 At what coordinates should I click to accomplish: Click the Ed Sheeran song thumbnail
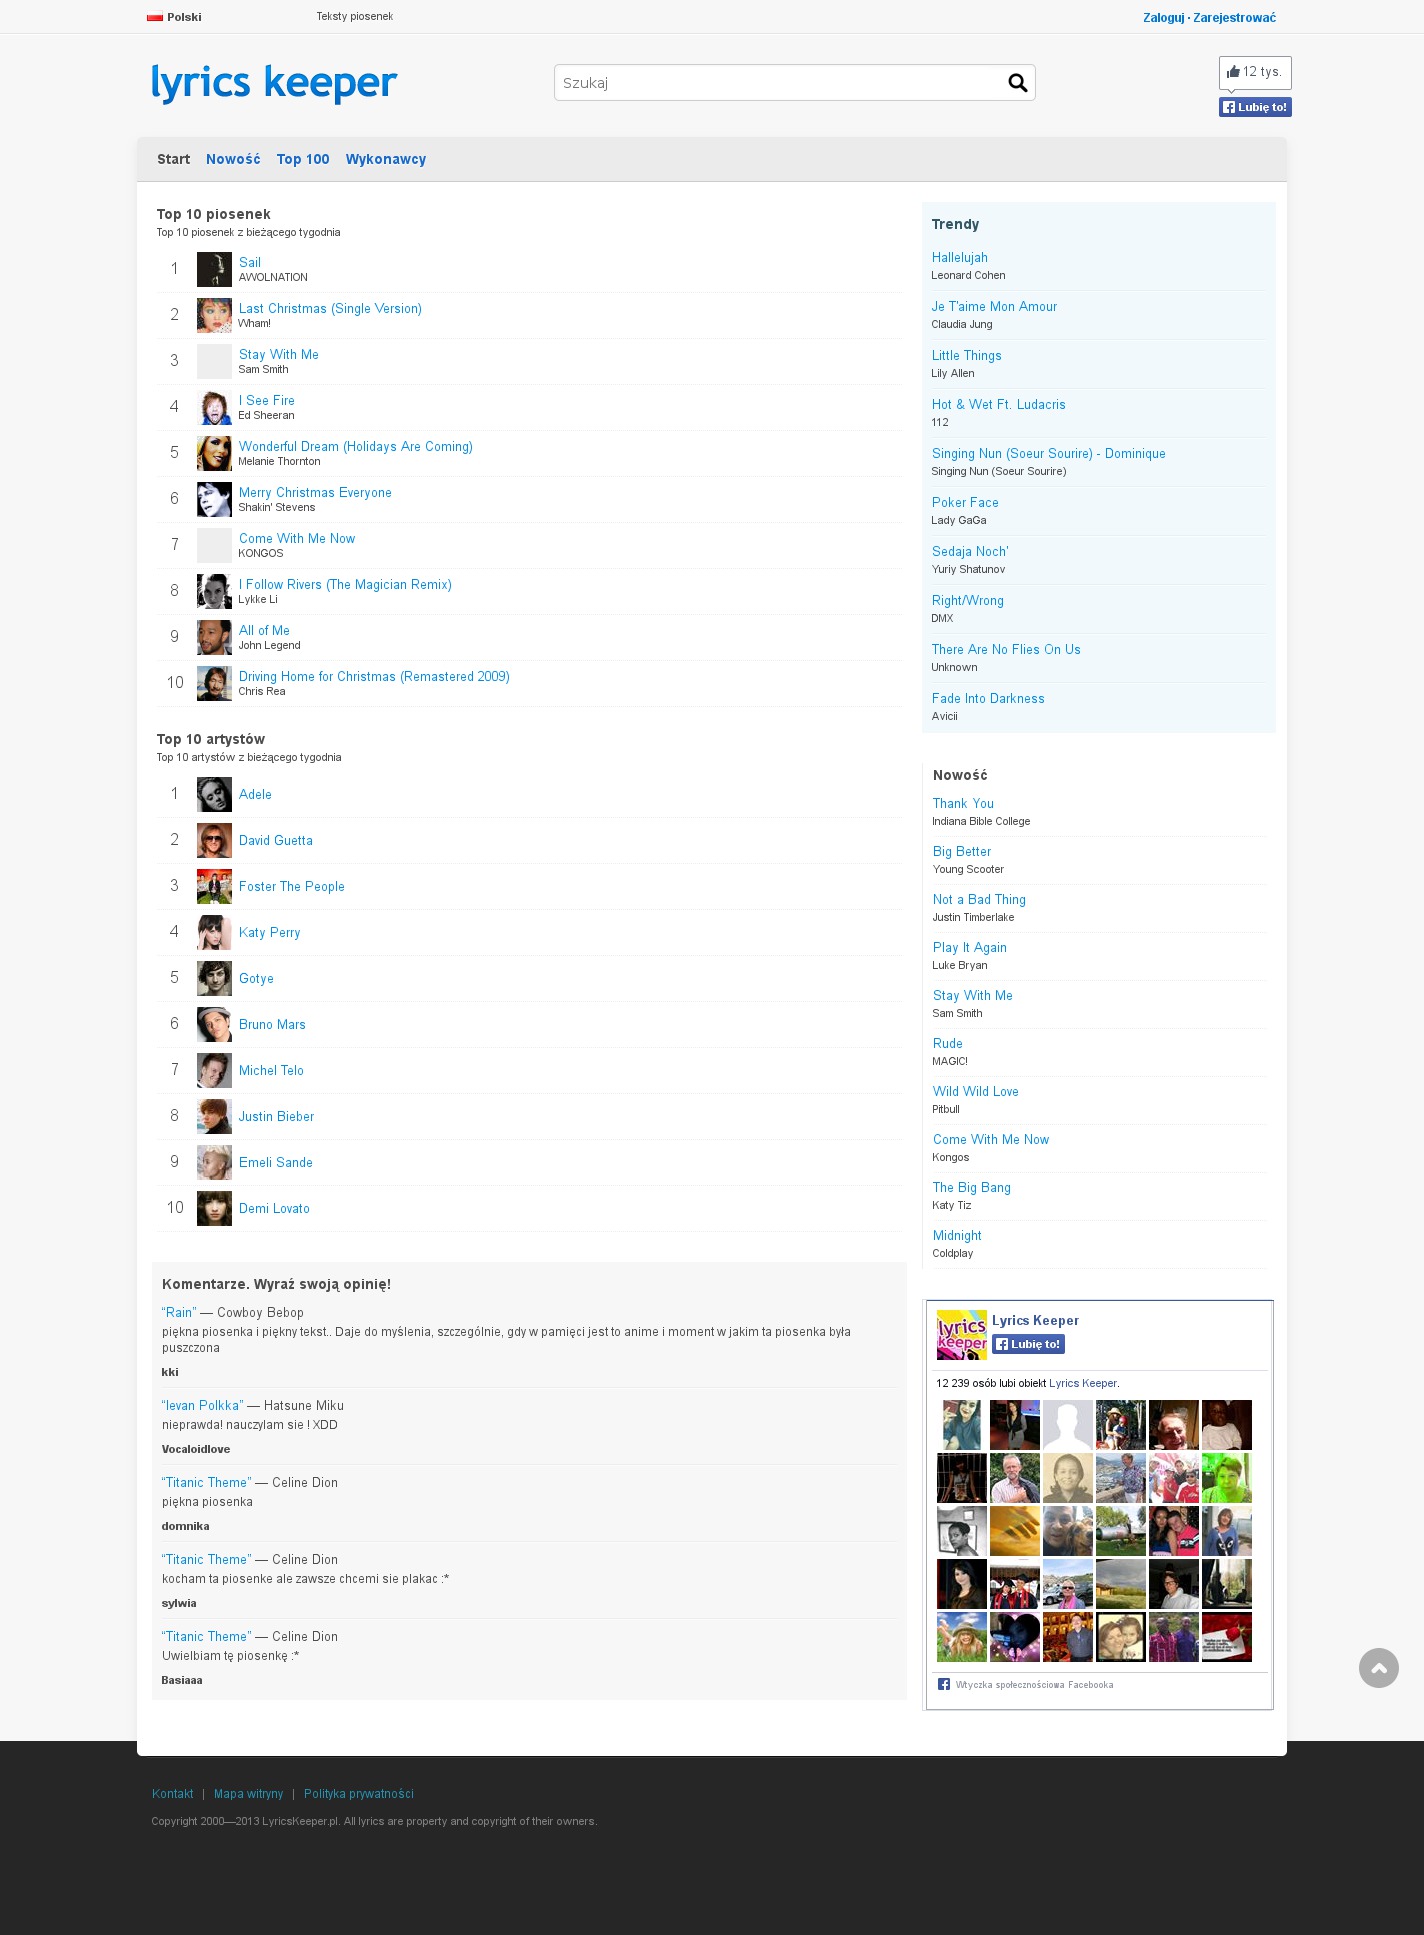coord(214,408)
